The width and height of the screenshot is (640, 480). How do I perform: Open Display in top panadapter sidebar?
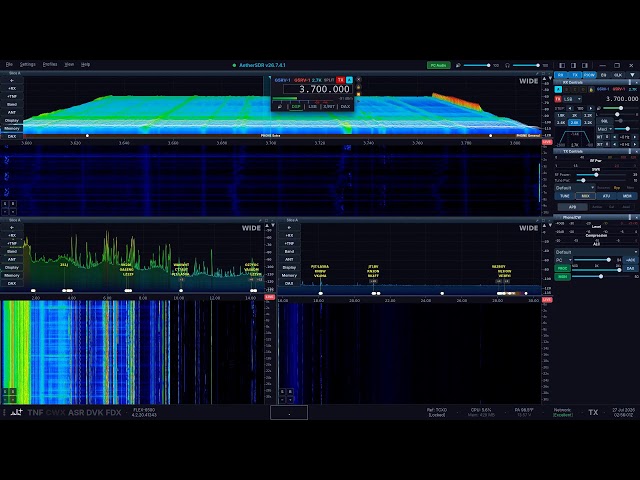[12, 120]
